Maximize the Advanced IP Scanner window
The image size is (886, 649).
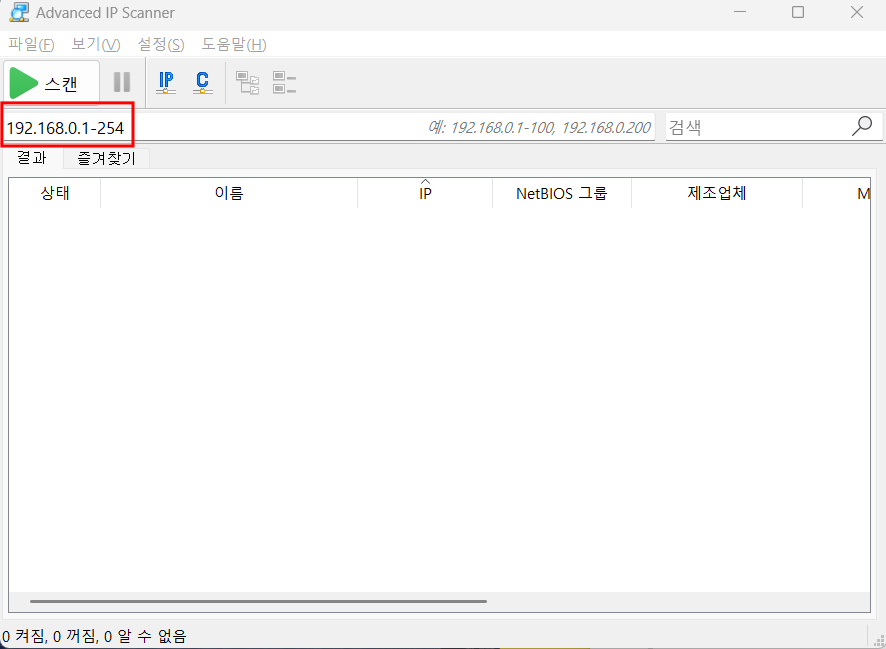[798, 12]
